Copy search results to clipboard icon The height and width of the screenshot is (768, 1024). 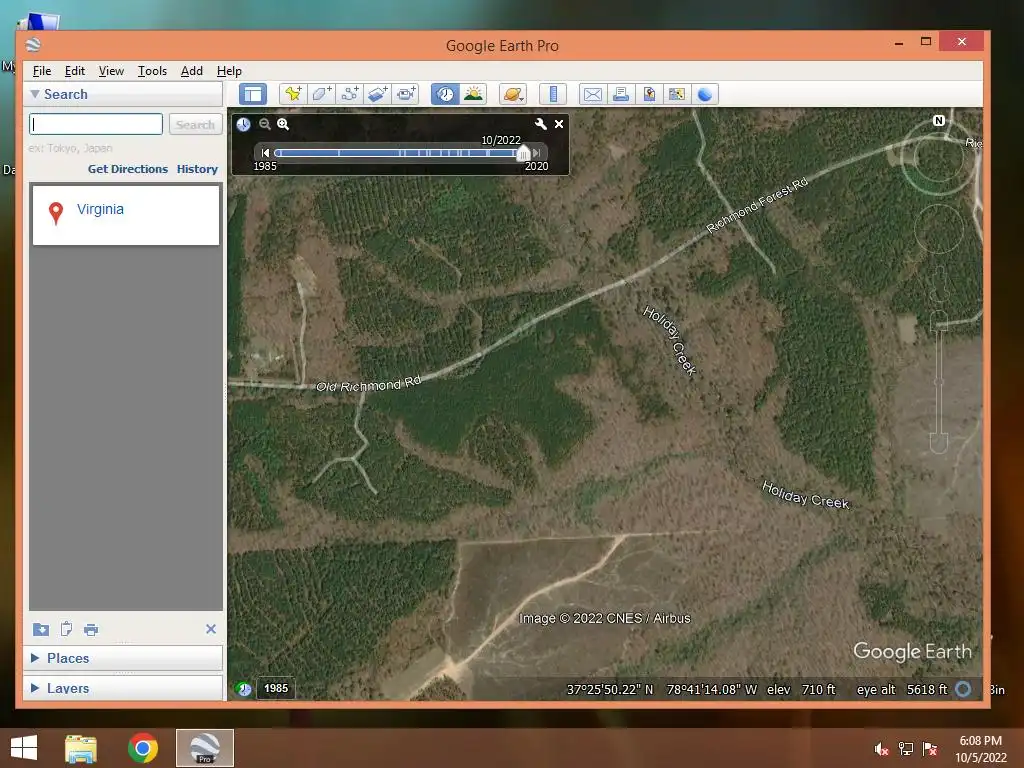pyautogui.click(x=66, y=629)
